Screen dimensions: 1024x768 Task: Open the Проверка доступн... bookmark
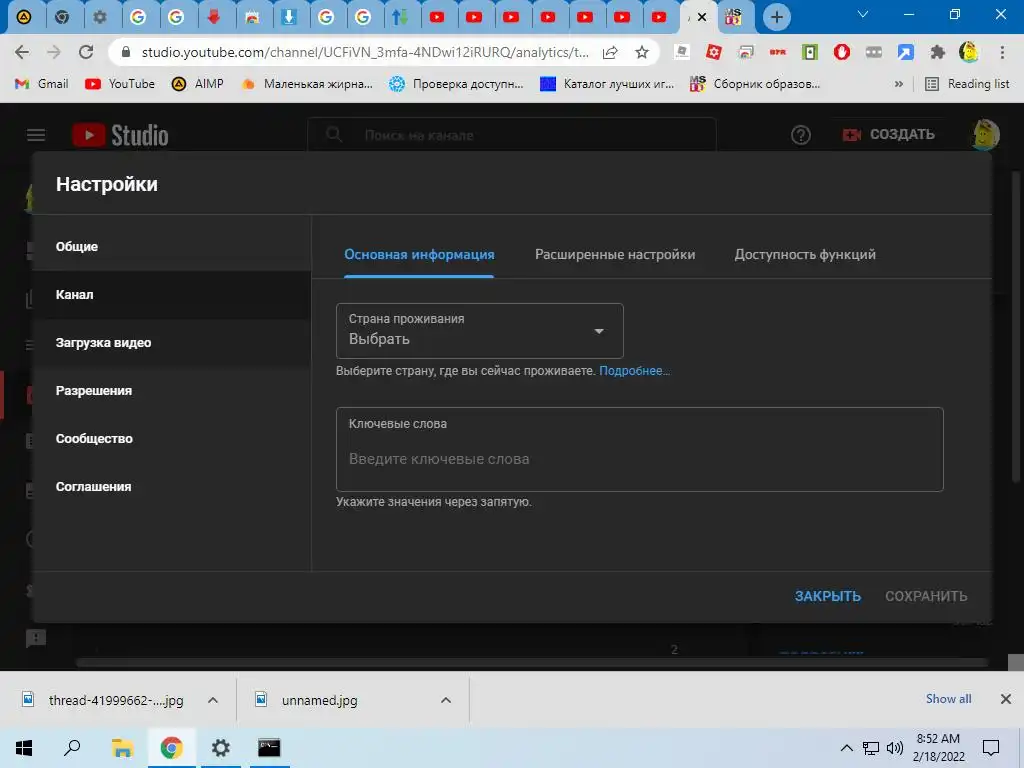[456, 84]
